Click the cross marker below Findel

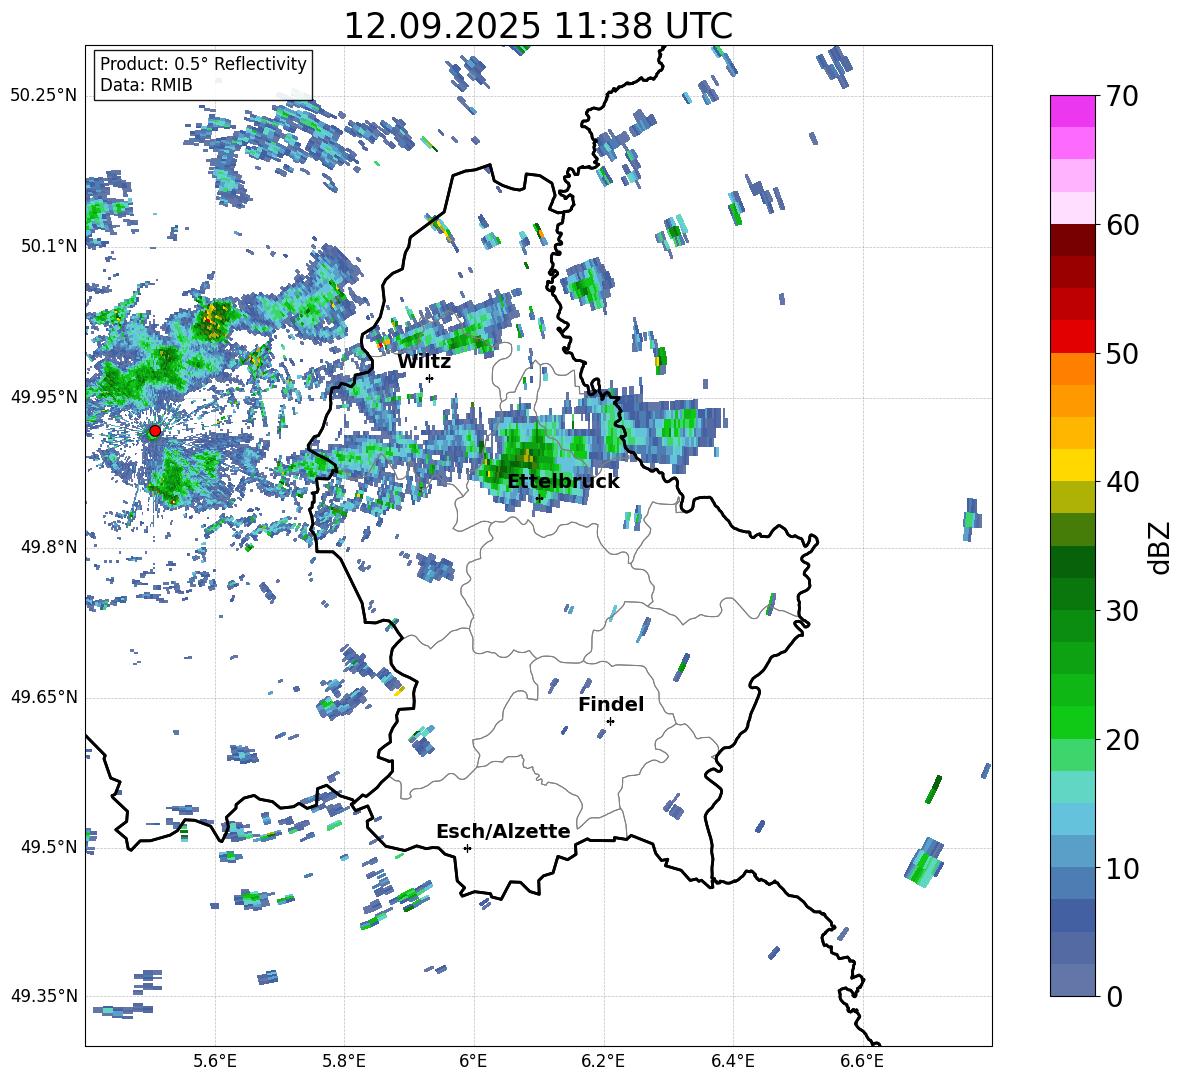[x=610, y=722]
